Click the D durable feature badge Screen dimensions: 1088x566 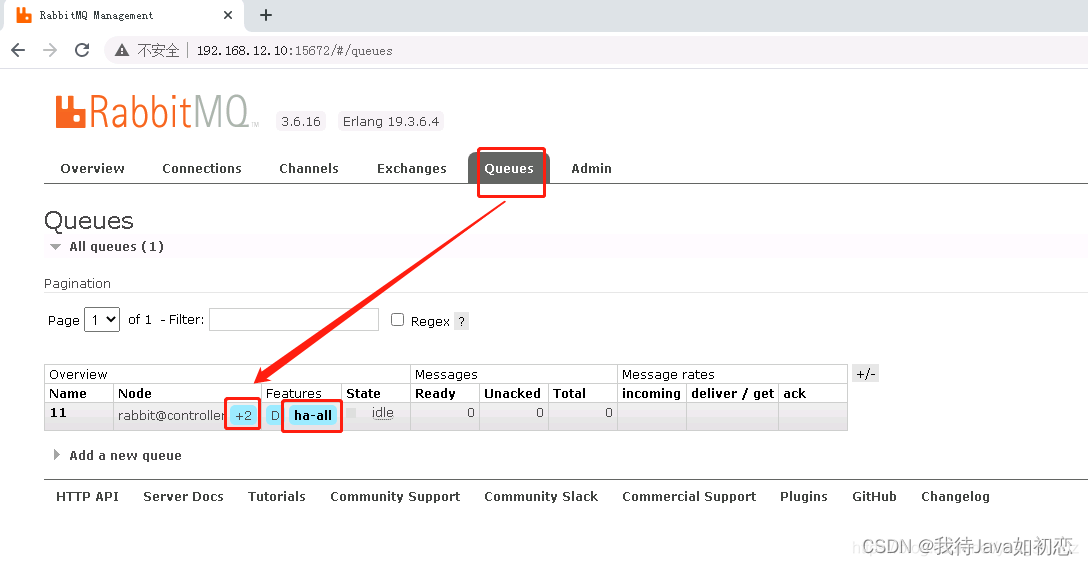[x=275, y=415]
